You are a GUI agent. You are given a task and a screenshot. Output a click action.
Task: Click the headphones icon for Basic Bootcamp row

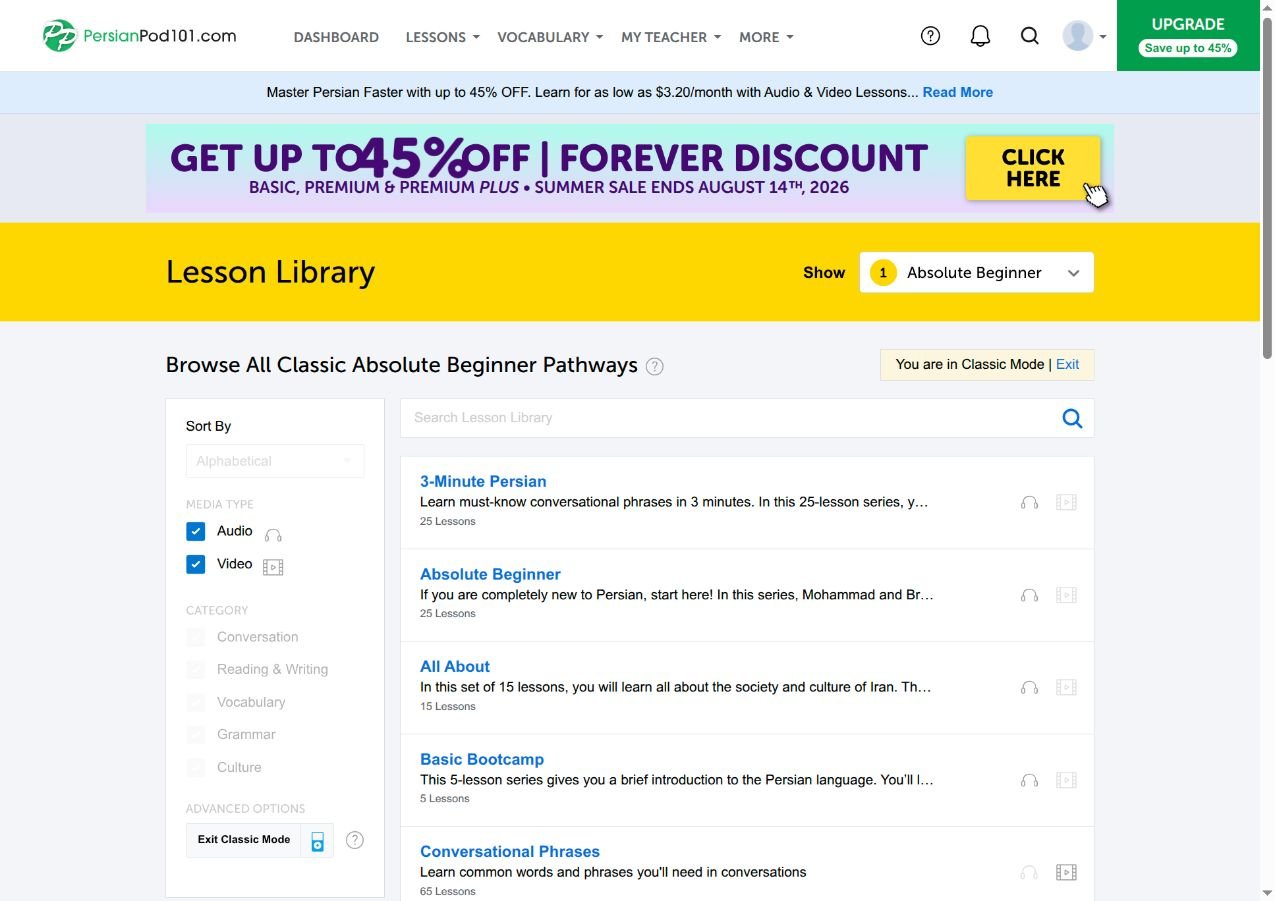pos(1029,780)
